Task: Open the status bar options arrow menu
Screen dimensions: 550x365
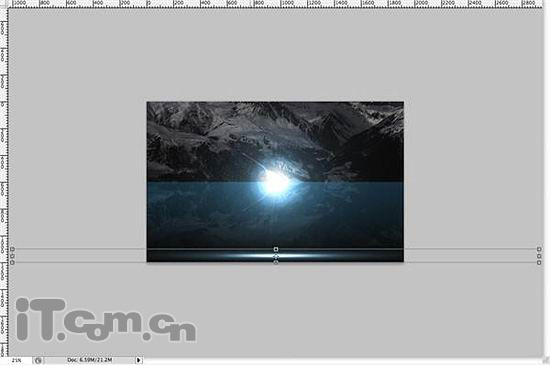Action: click(x=139, y=360)
